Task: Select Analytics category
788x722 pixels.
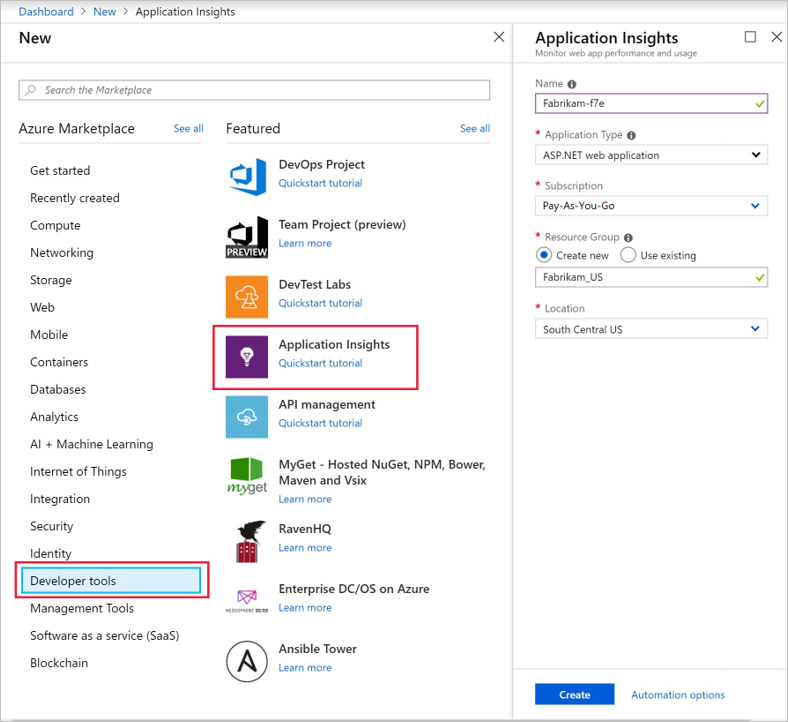Action: click(54, 417)
